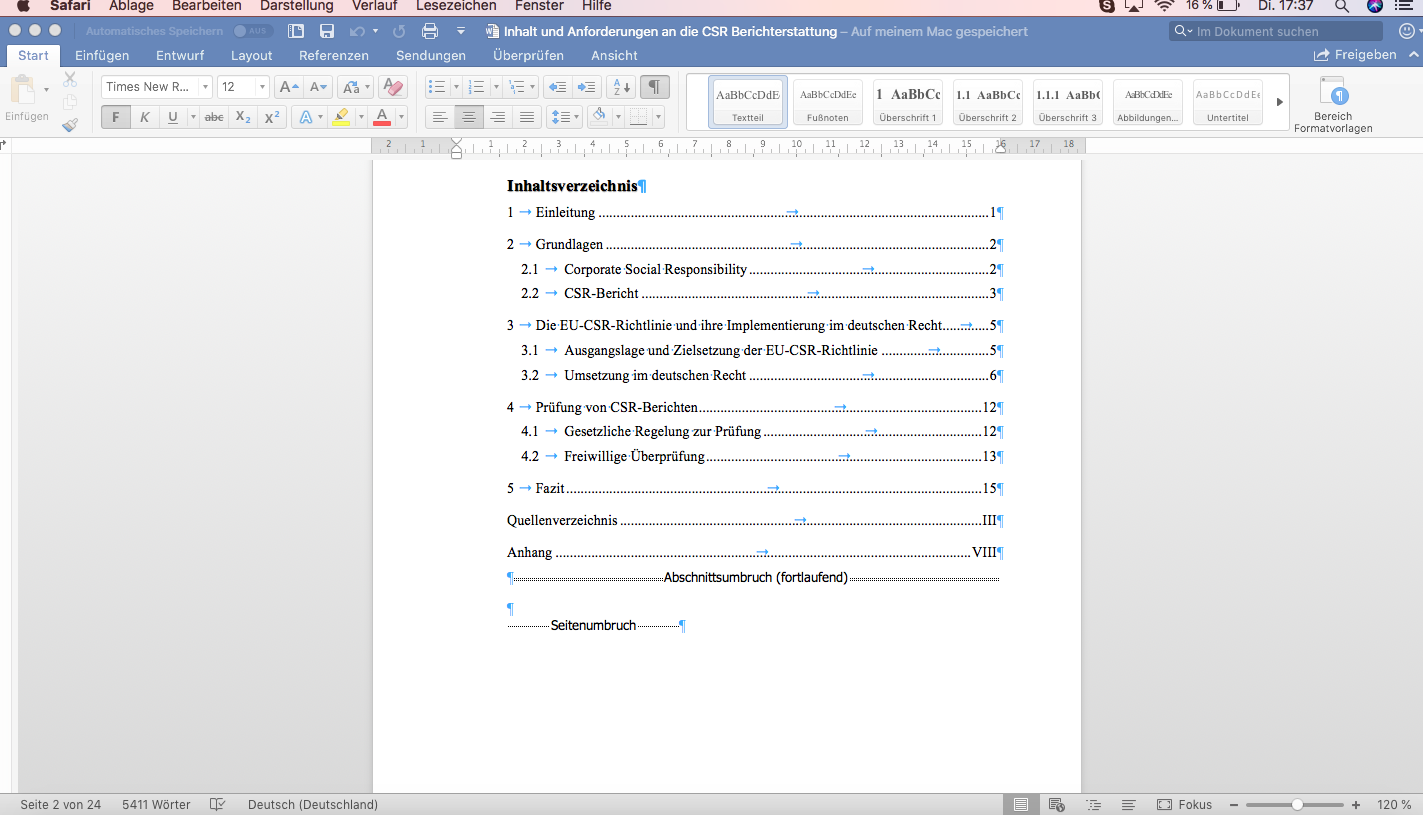1423x815 pixels.
Task: Apply yellow text highlight color
Action: (x=341, y=117)
